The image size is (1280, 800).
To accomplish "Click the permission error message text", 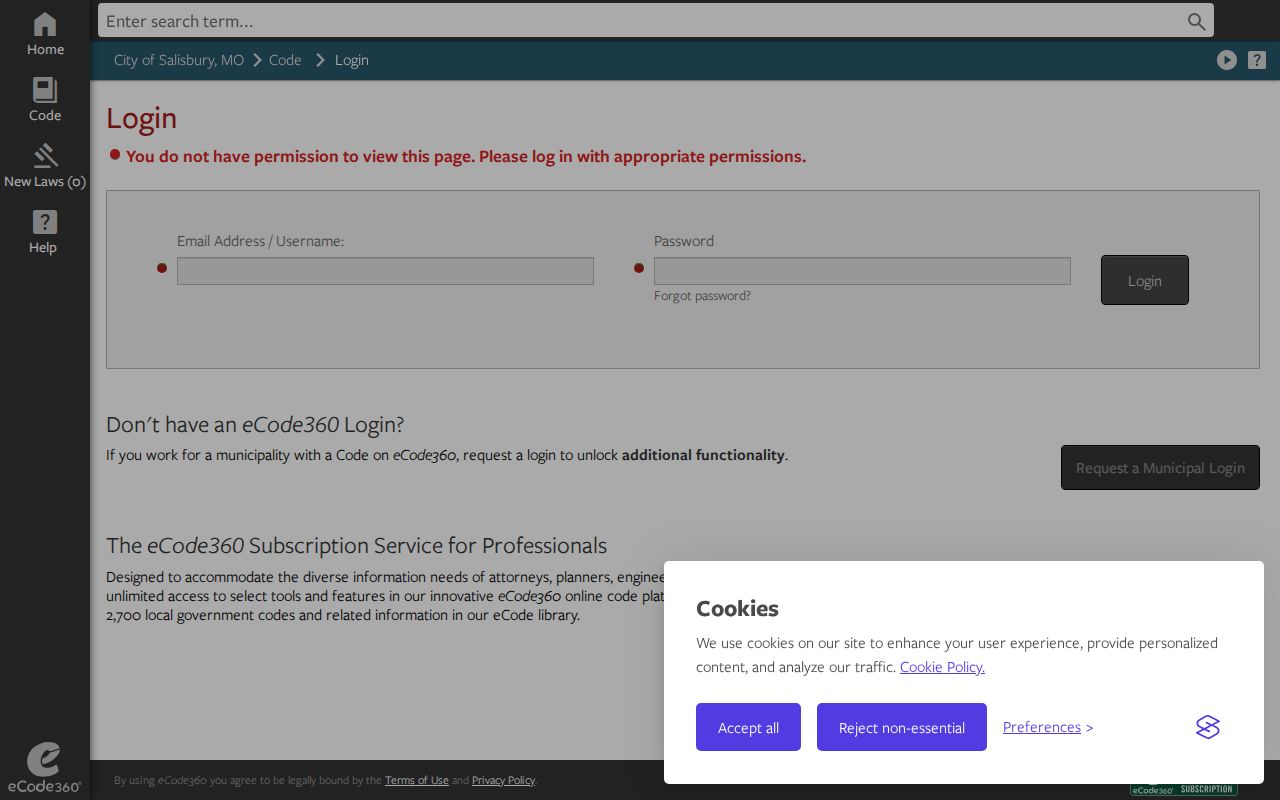I will pyautogui.click(x=466, y=156).
